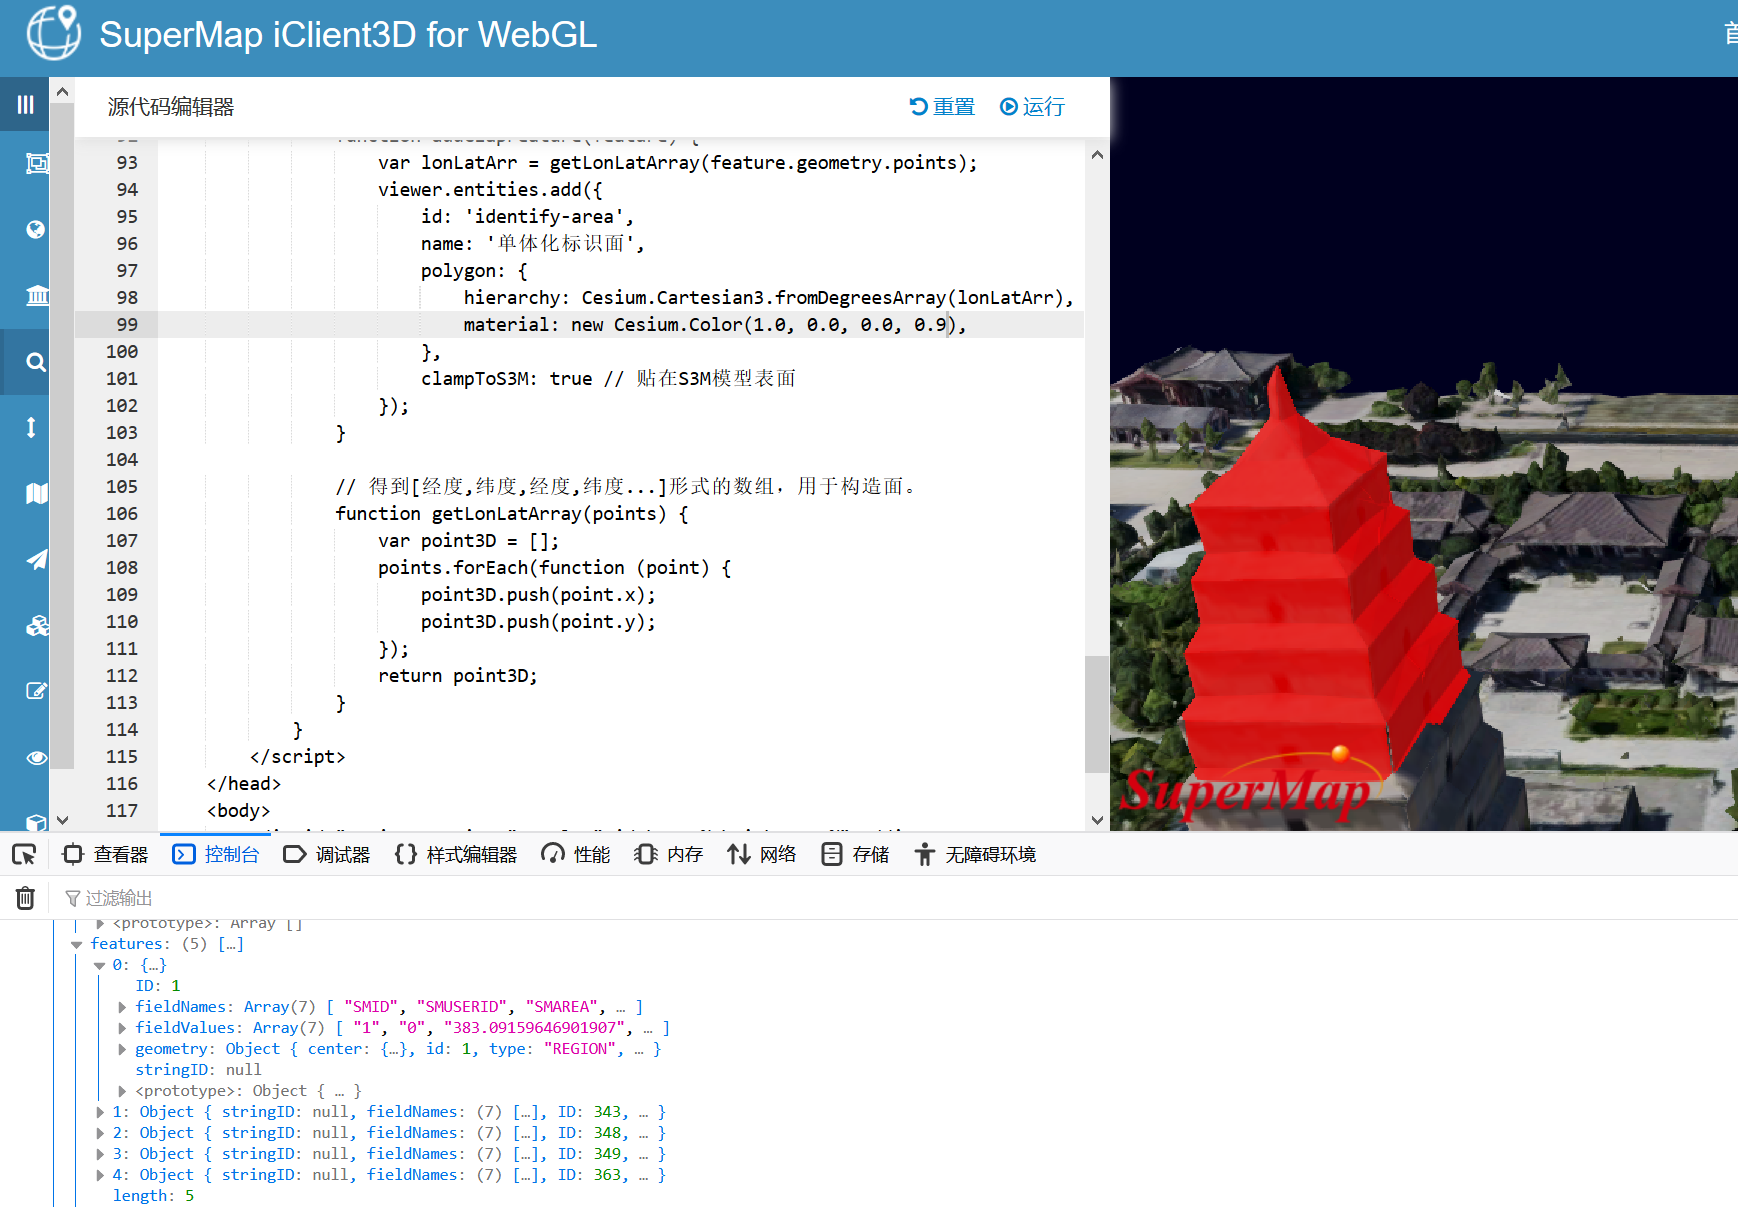Click code editor scrollbar up arrow
The height and width of the screenshot is (1207, 1738).
[x=1097, y=155]
